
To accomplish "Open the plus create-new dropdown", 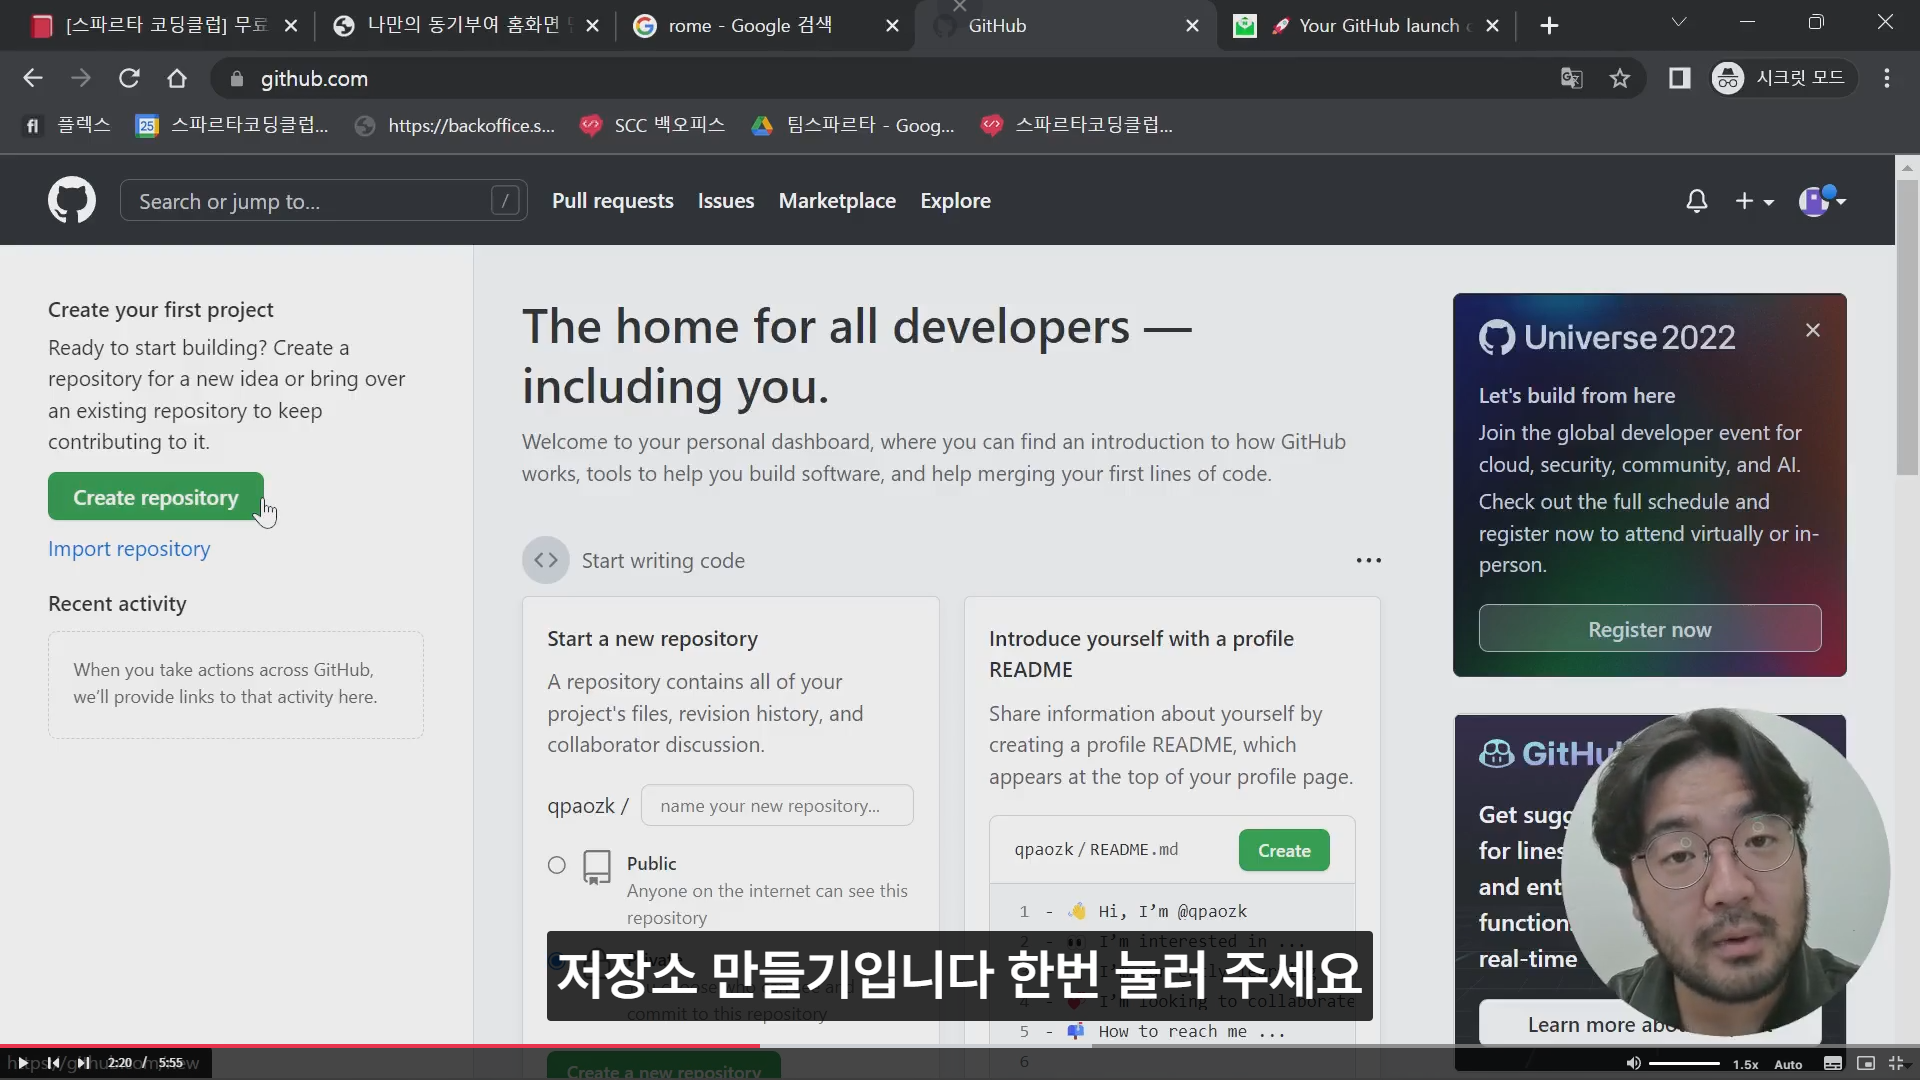I will tap(1754, 201).
